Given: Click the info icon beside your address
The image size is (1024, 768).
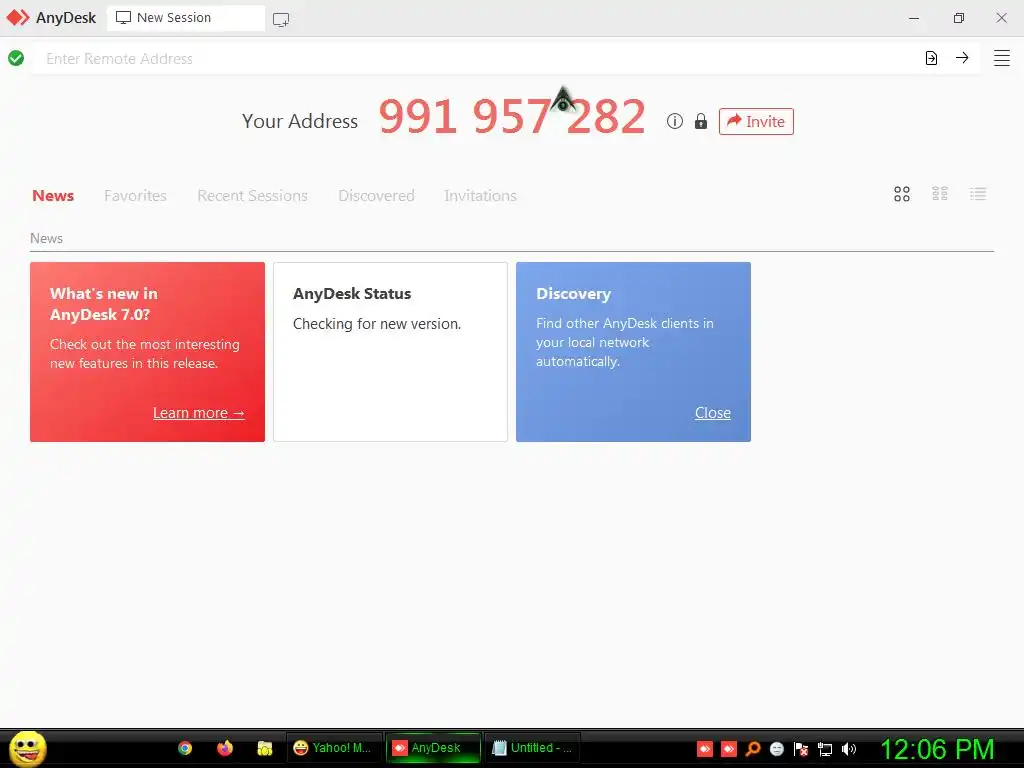Looking at the screenshot, I should click(675, 121).
